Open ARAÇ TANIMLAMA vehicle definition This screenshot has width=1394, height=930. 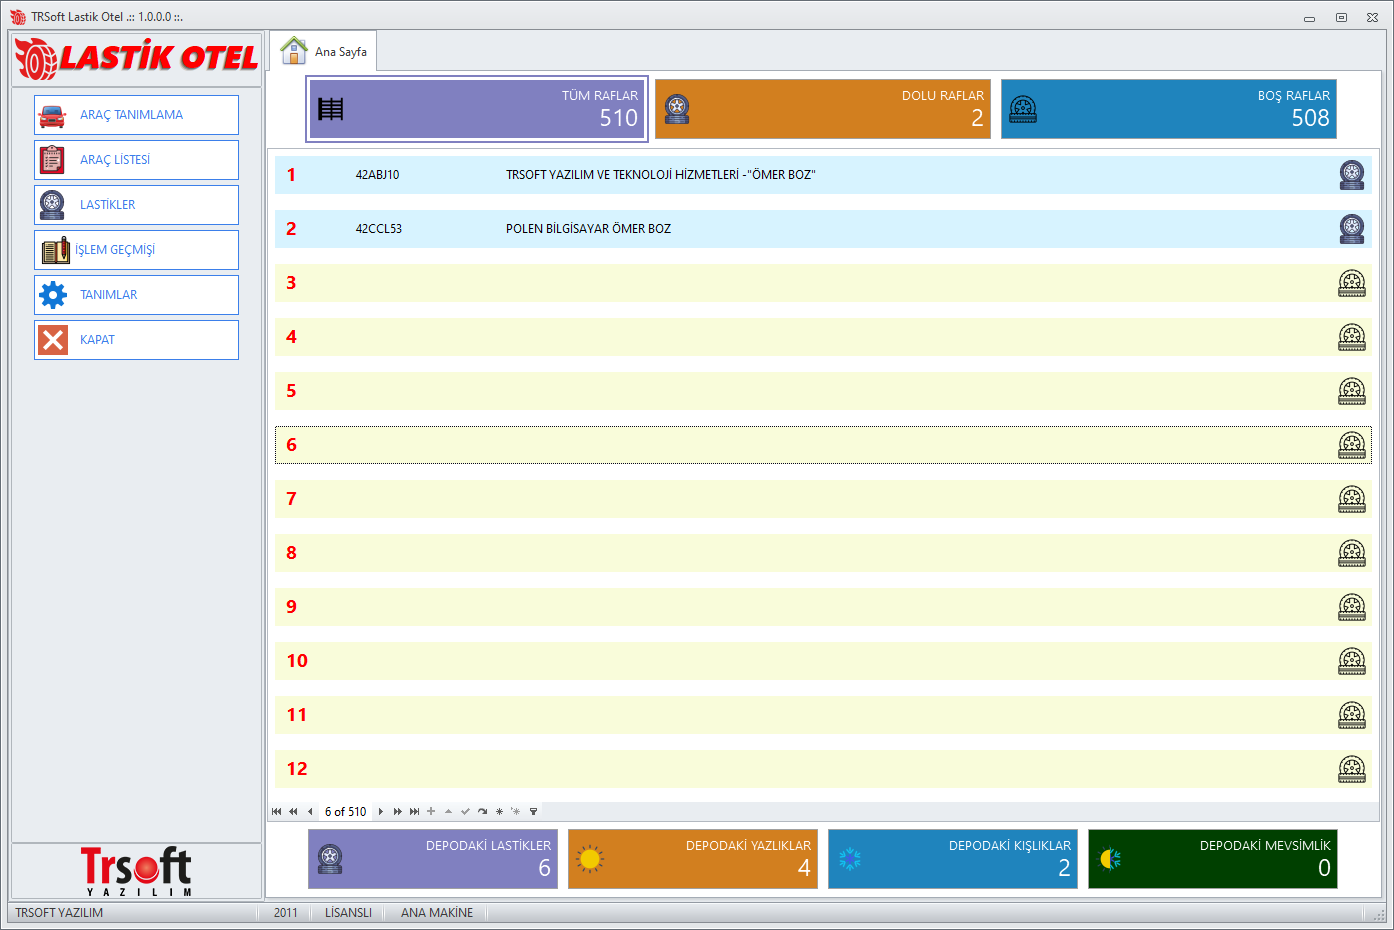[x=136, y=115]
